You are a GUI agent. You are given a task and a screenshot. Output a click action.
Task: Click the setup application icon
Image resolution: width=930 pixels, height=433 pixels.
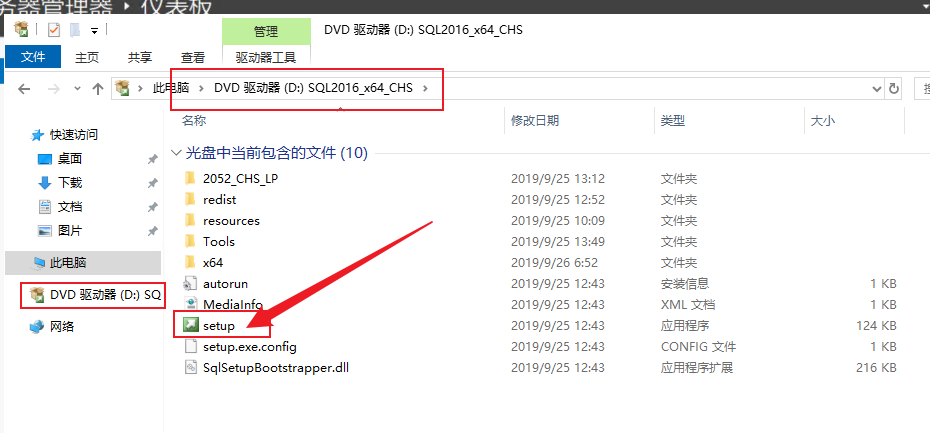pos(190,325)
